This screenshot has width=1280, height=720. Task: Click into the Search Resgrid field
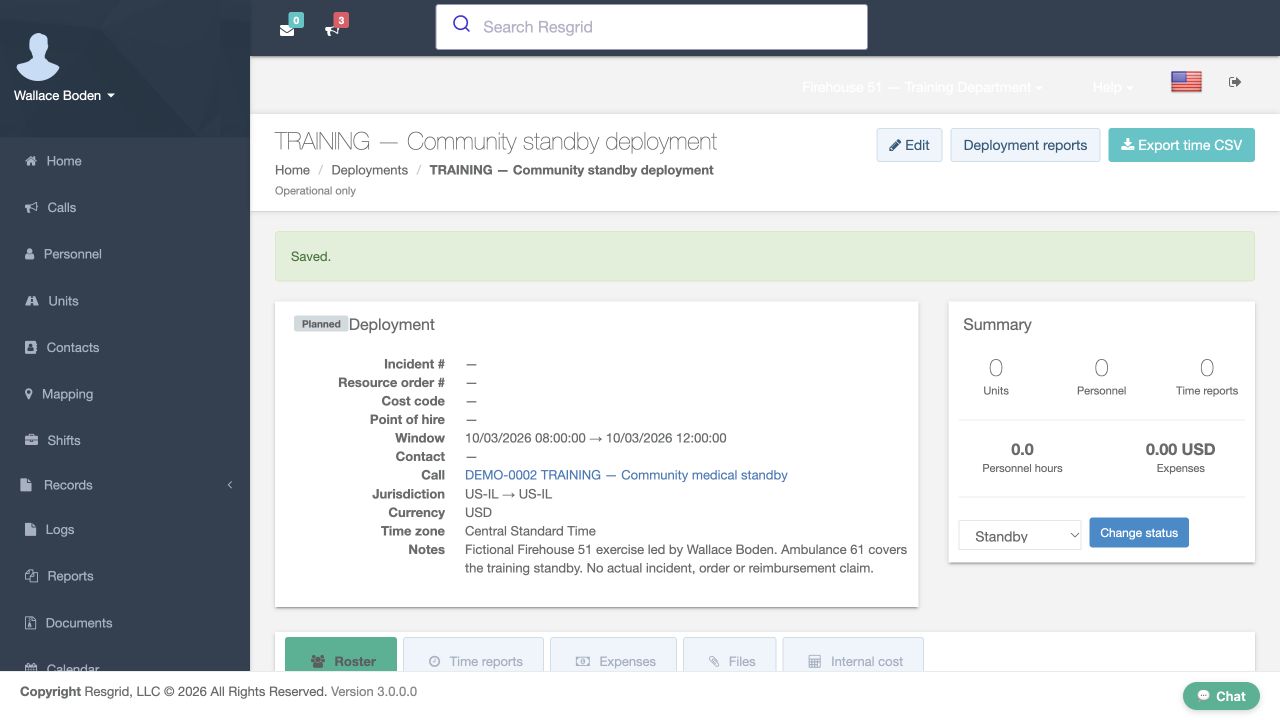[x=651, y=27]
